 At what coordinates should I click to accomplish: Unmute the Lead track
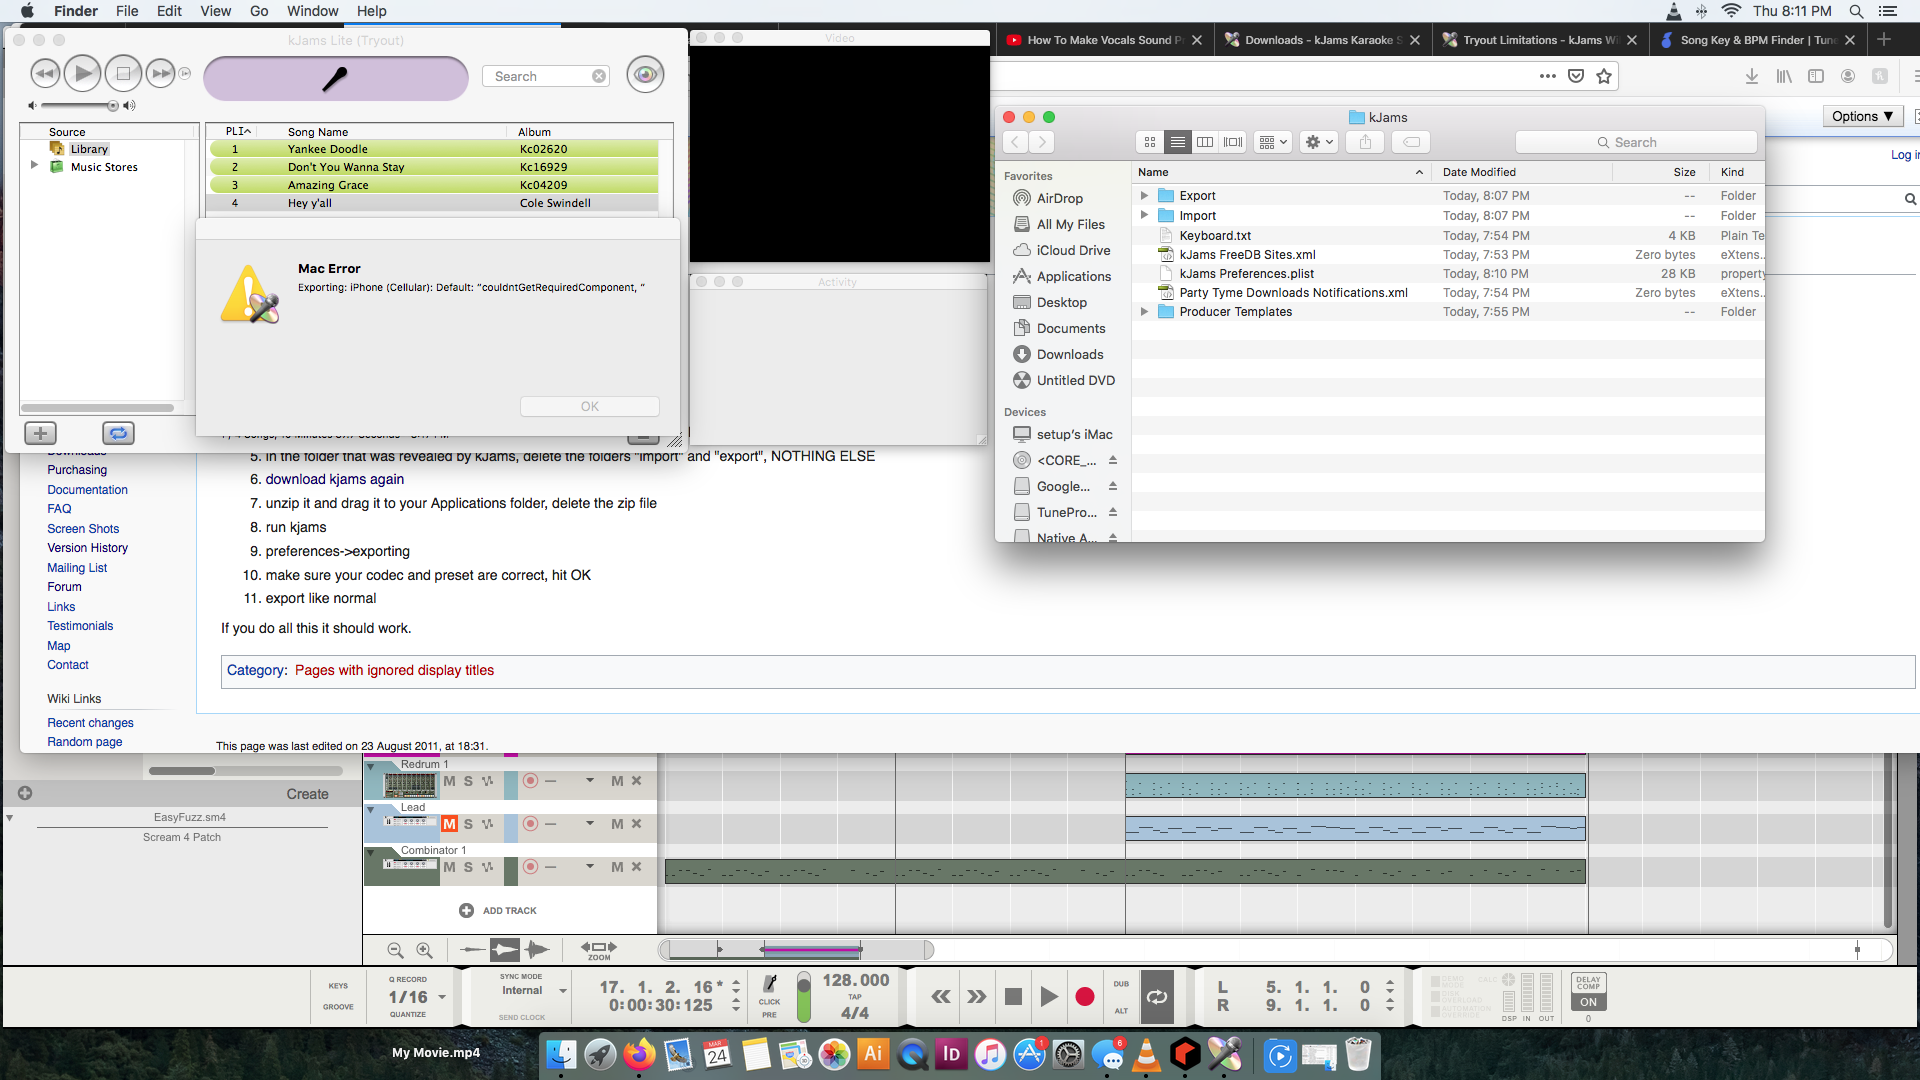[x=449, y=824]
